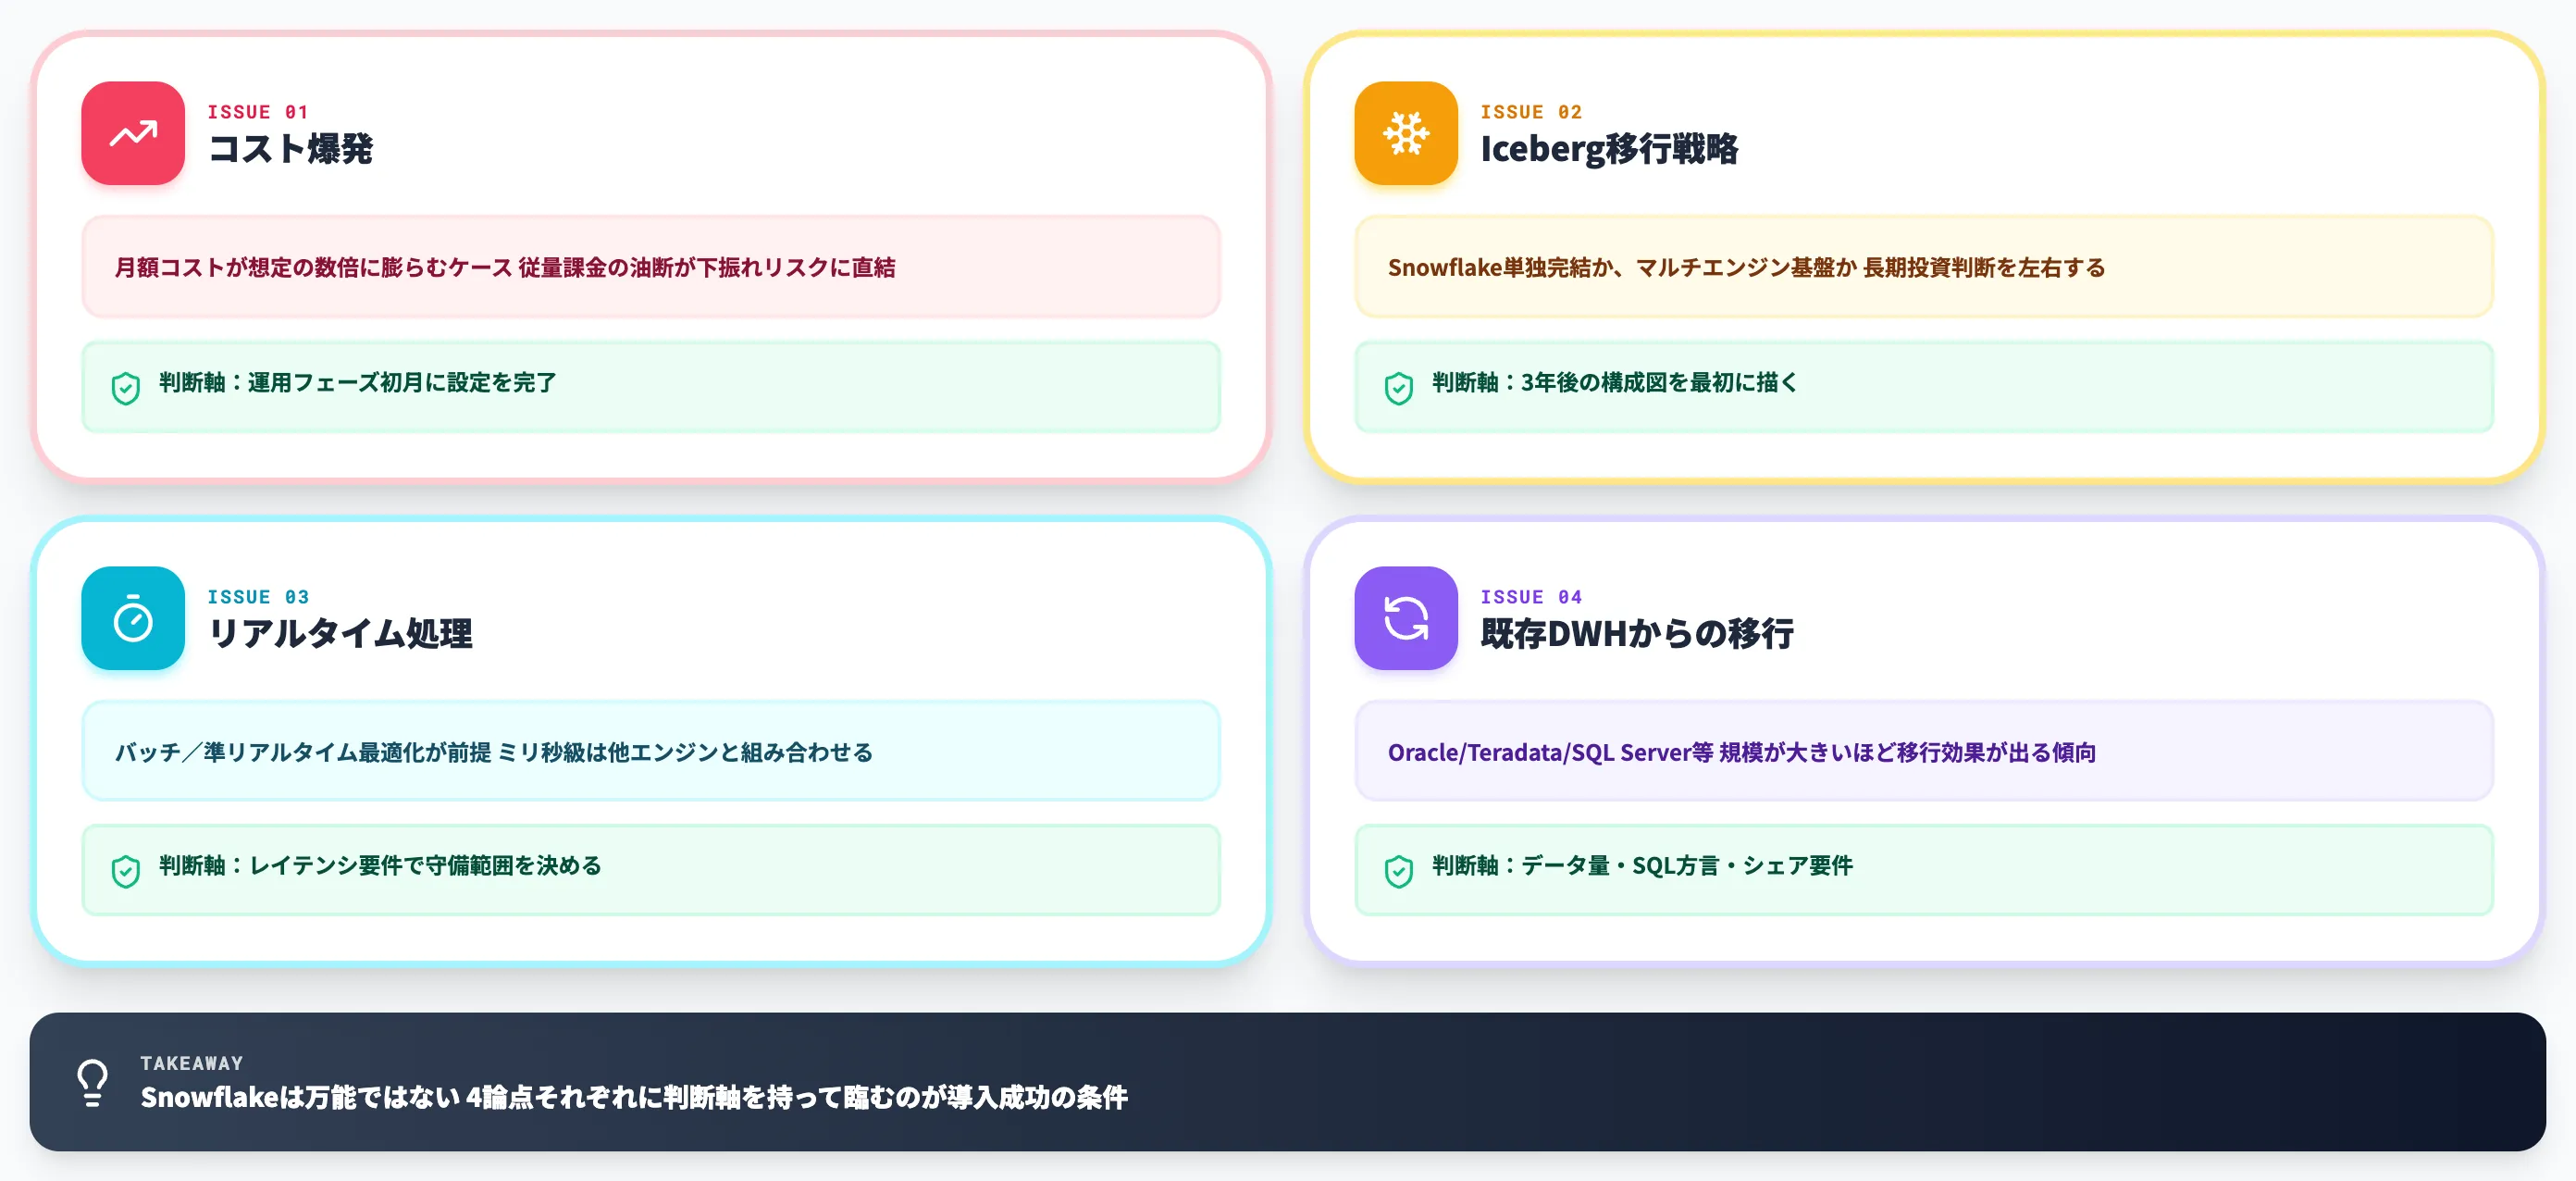
Task: Click the text バッチ／準リアルタイム最適化が前提
Action: click(x=303, y=752)
